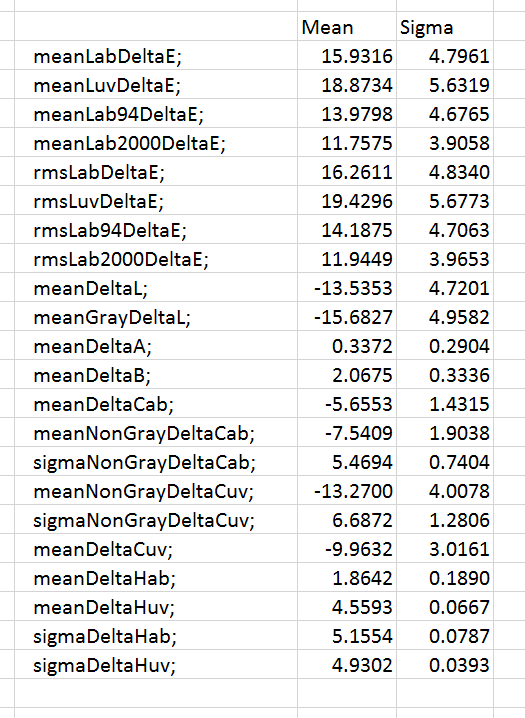Click the empty cell above the labels column
The image size is (525, 718).
156,27
